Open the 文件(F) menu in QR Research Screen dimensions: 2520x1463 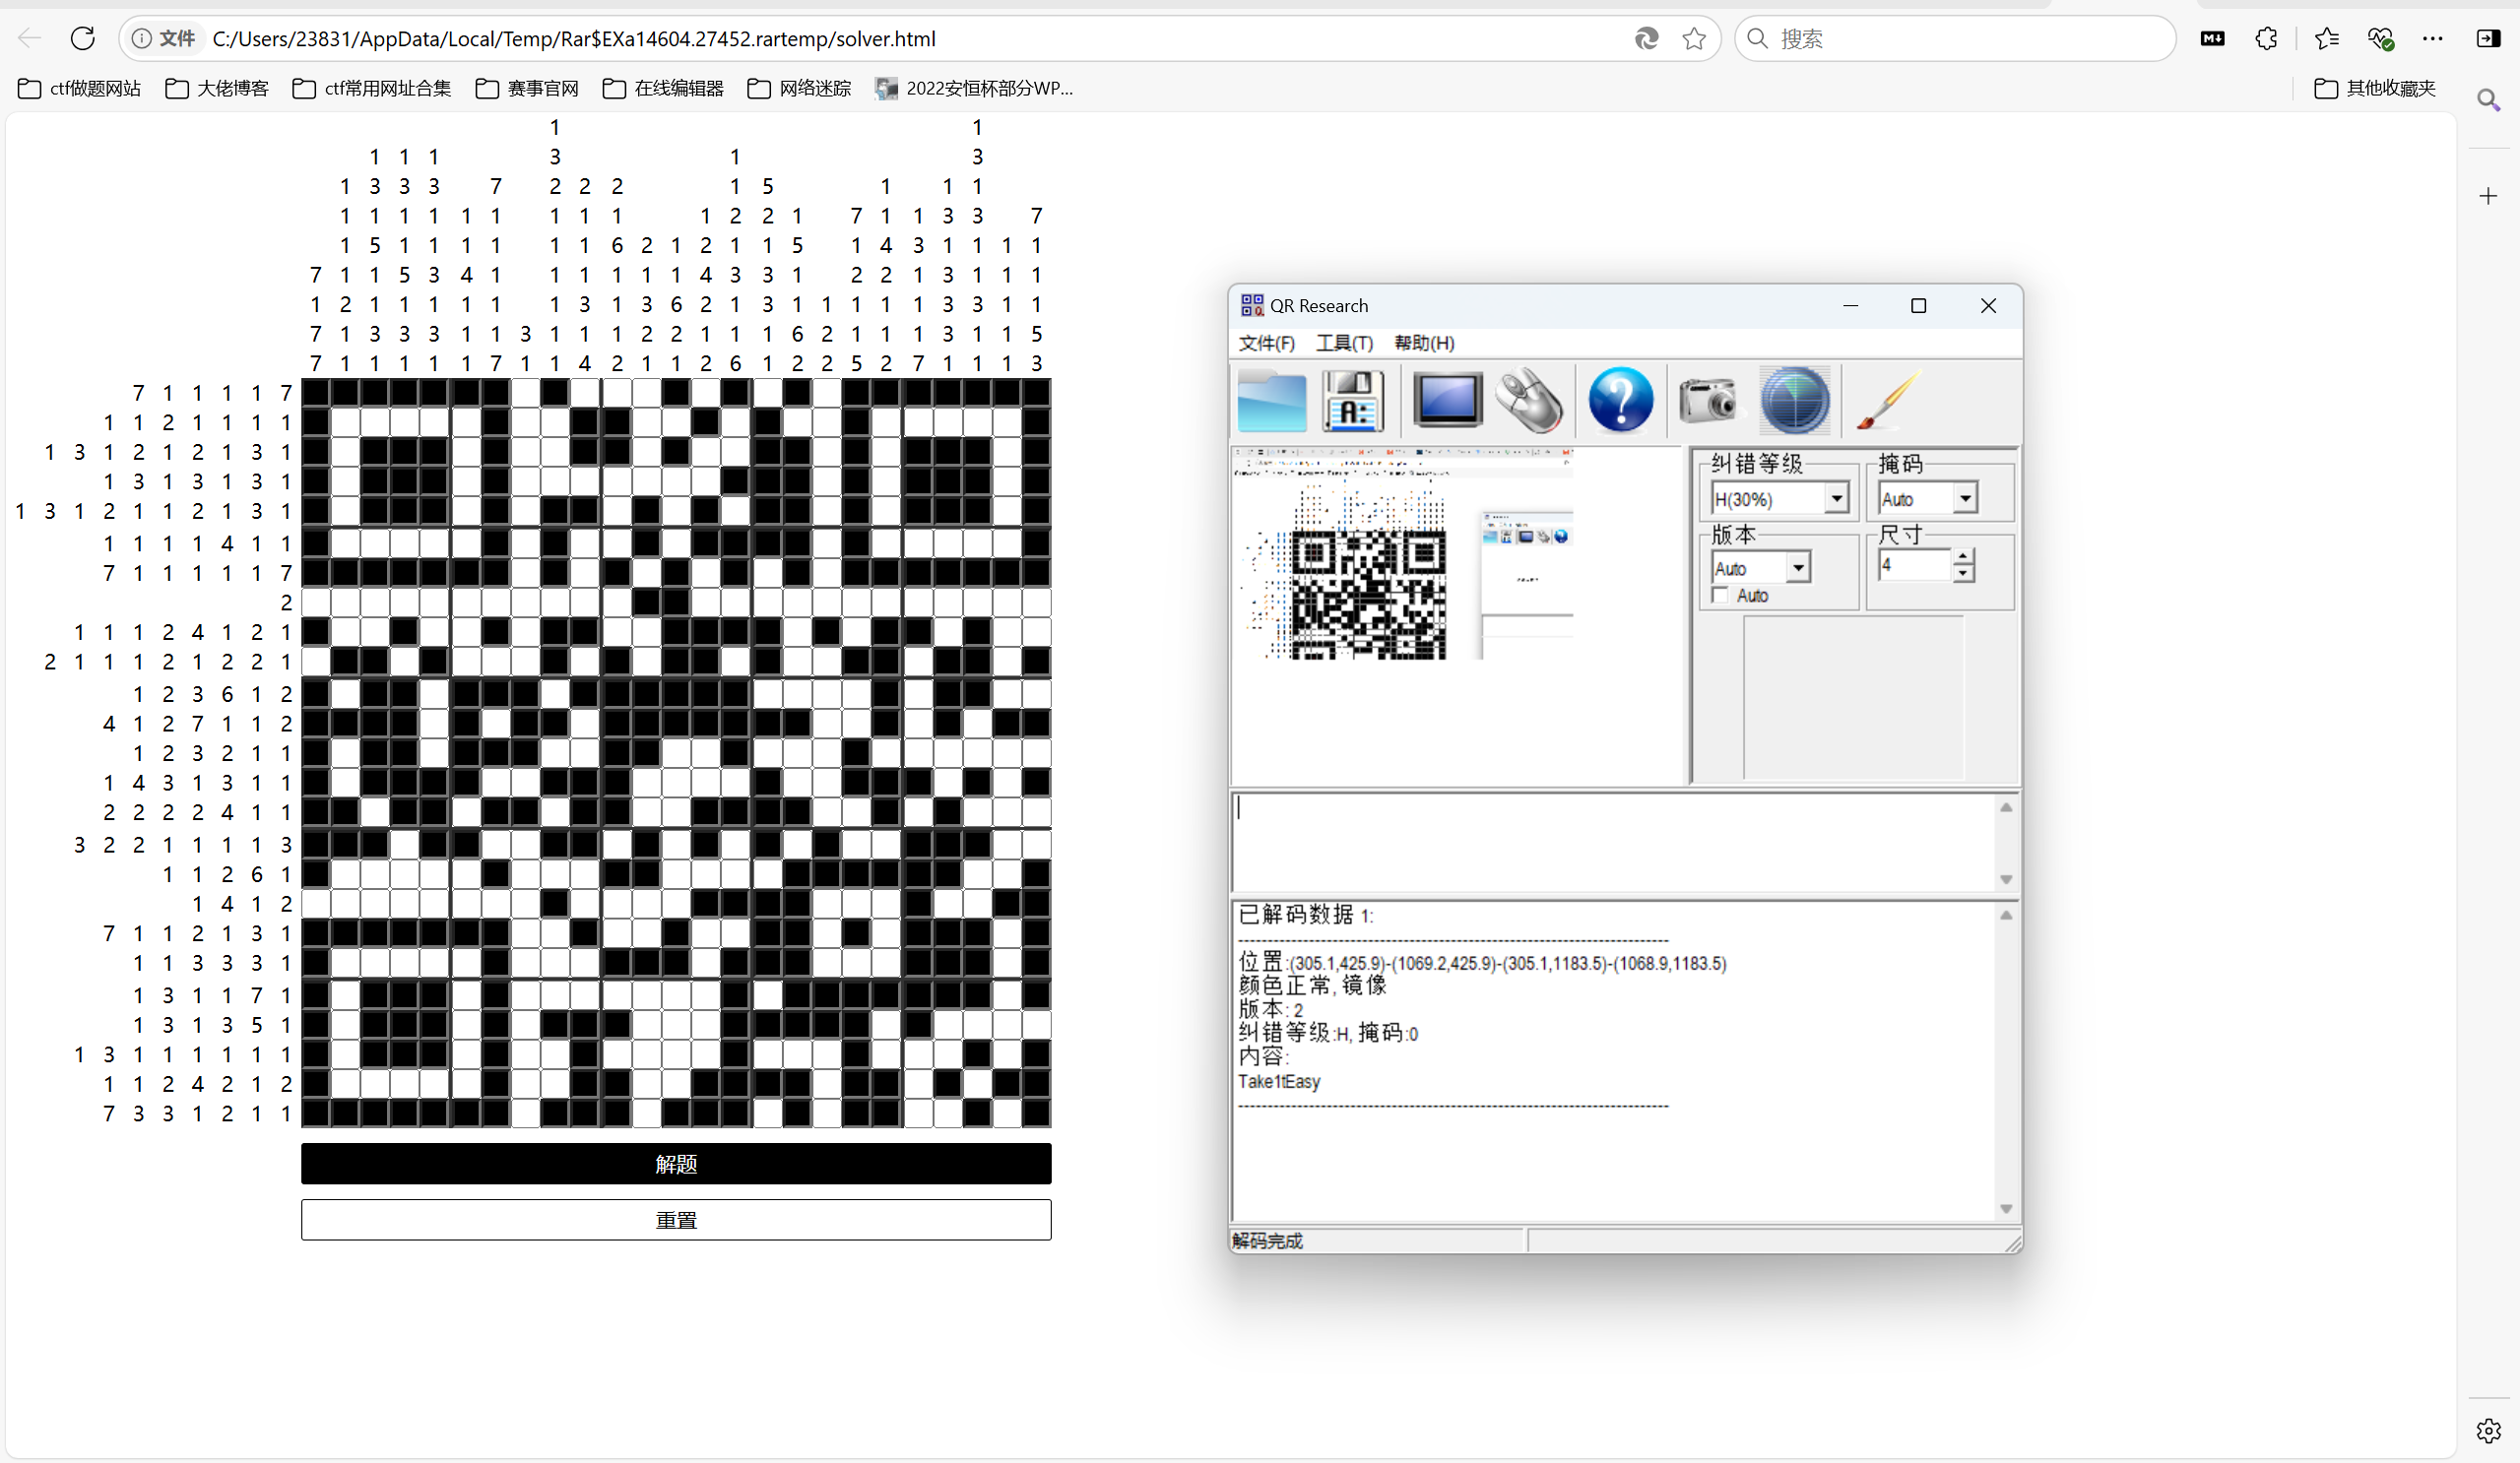point(1266,343)
